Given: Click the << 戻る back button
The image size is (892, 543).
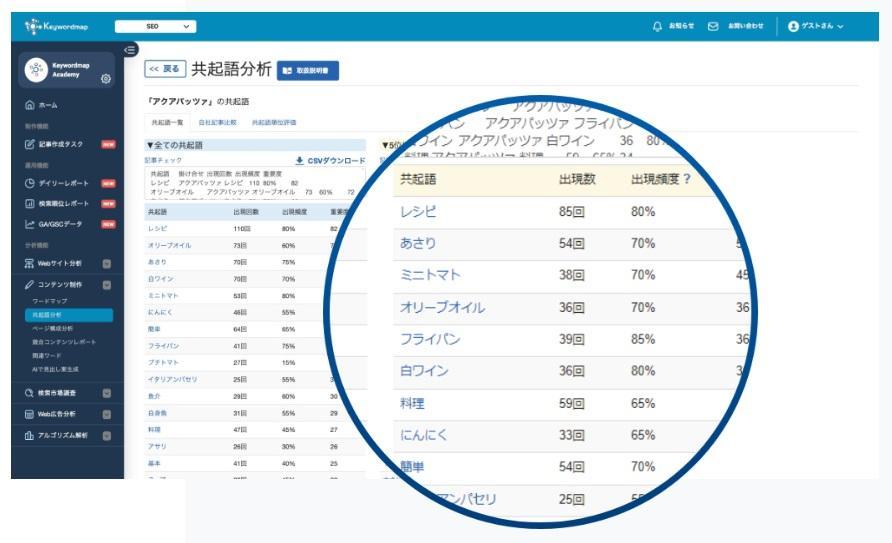Looking at the screenshot, I should pyautogui.click(x=165, y=69).
